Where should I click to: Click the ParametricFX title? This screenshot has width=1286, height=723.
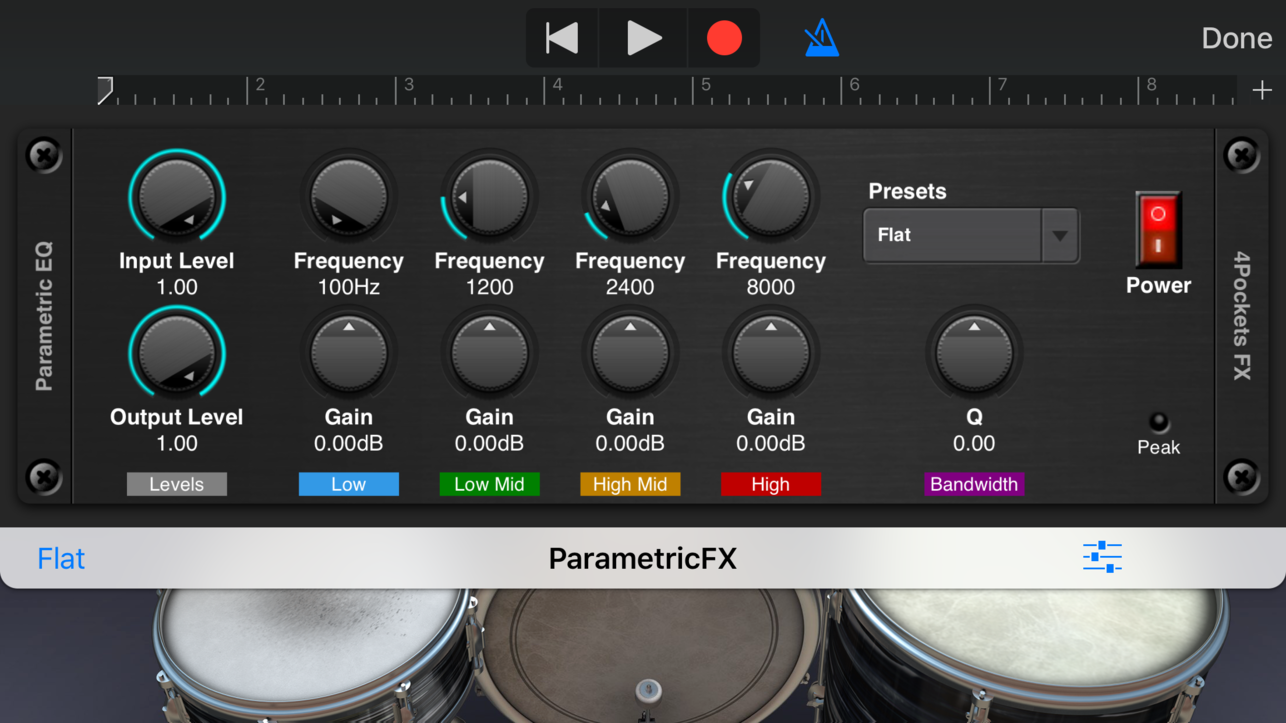click(643, 558)
